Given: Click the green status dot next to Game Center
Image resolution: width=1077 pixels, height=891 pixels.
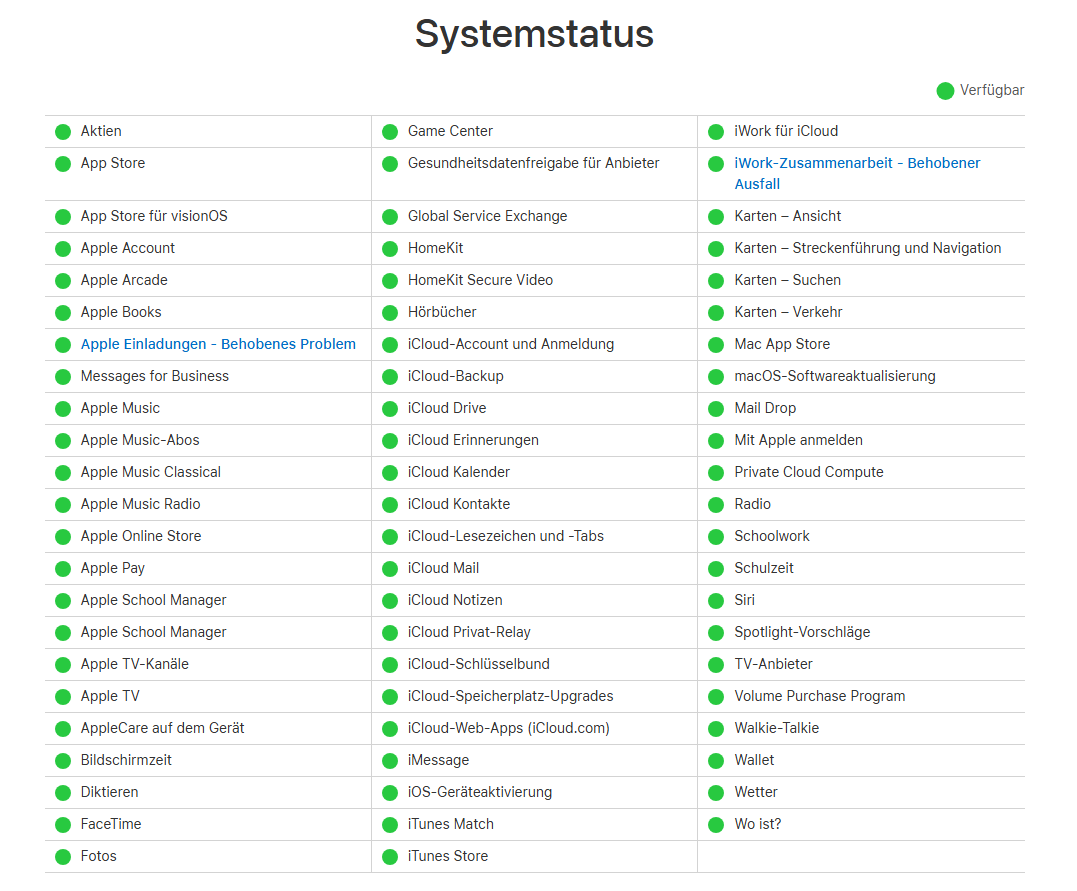Looking at the screenshot, I should [x=390, y=132].
